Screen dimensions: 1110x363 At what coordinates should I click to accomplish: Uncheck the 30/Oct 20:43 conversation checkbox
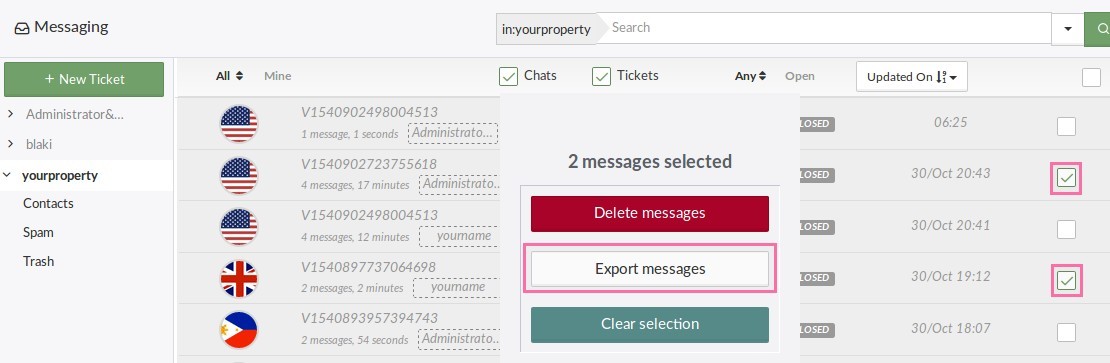click(x=1066, y=178)
